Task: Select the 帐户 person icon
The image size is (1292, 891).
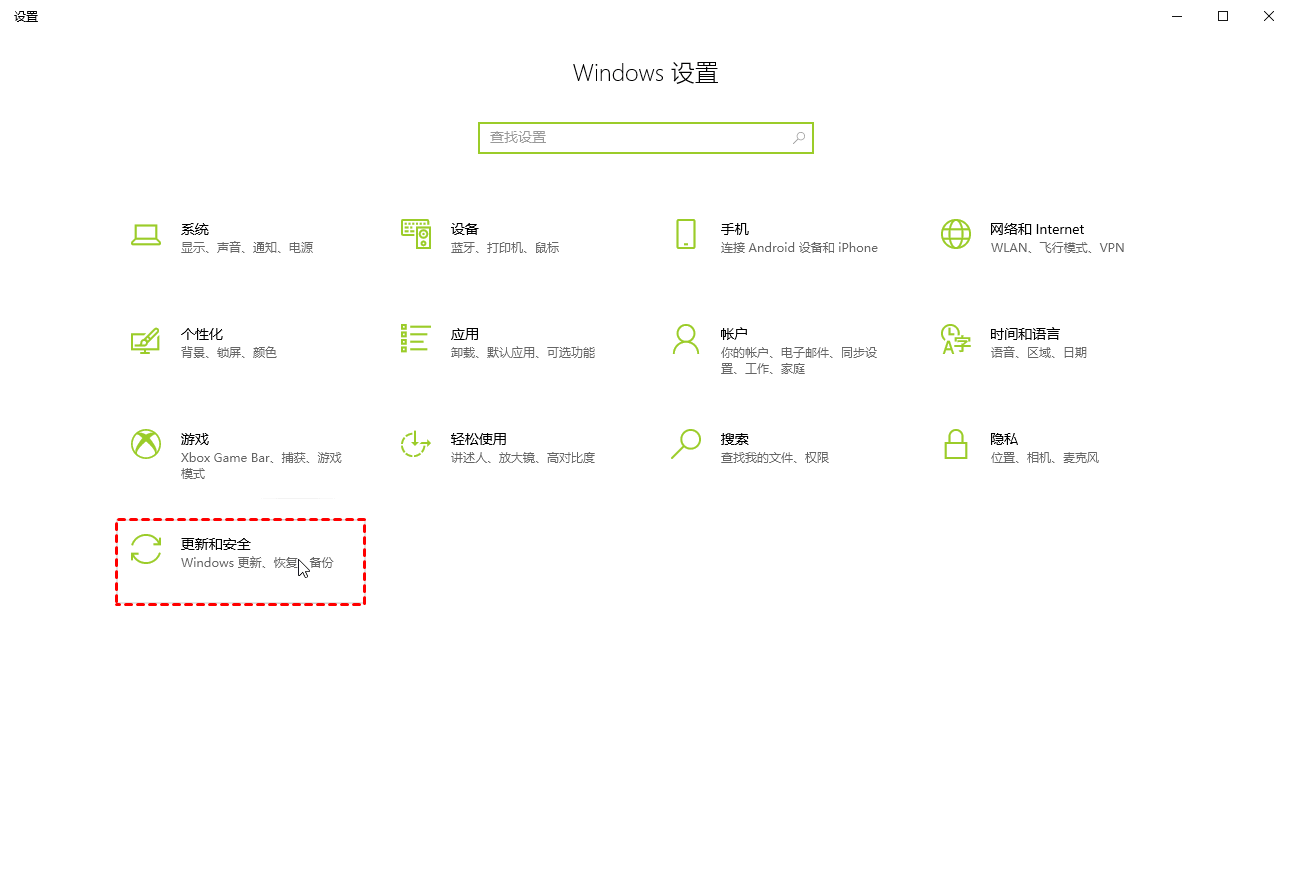Action: [686, 339]
